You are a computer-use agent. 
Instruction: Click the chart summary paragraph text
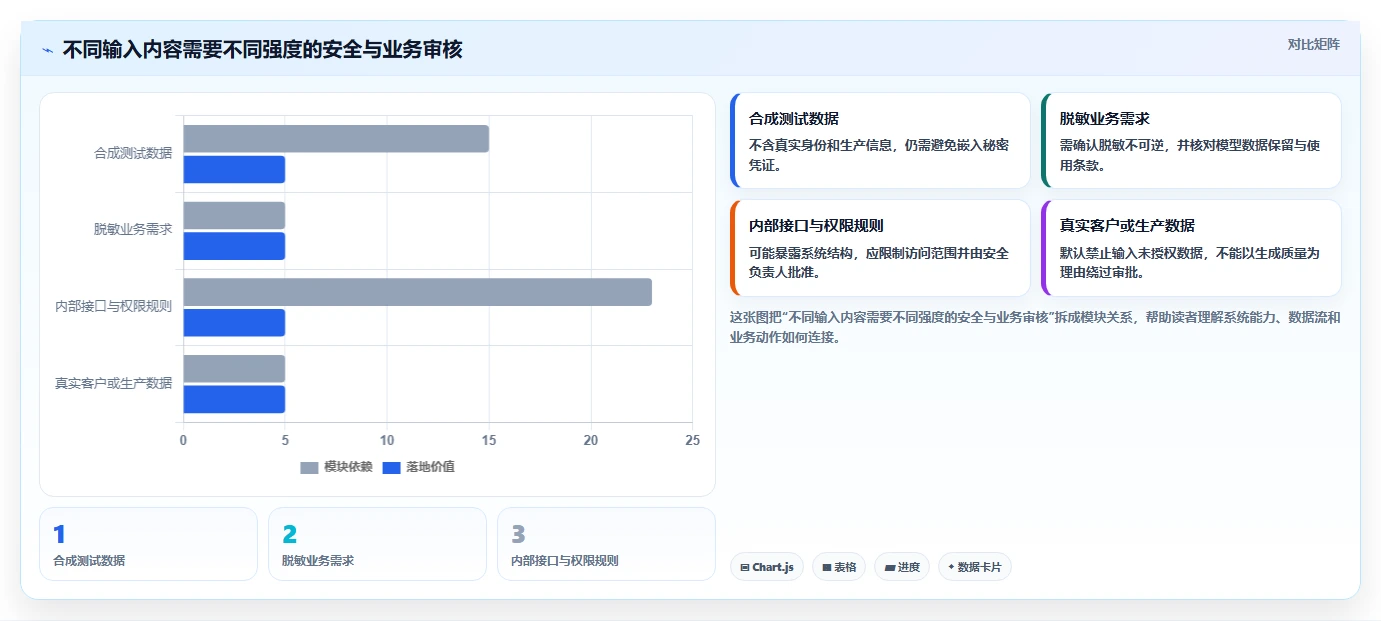(x=1035, y=327)
